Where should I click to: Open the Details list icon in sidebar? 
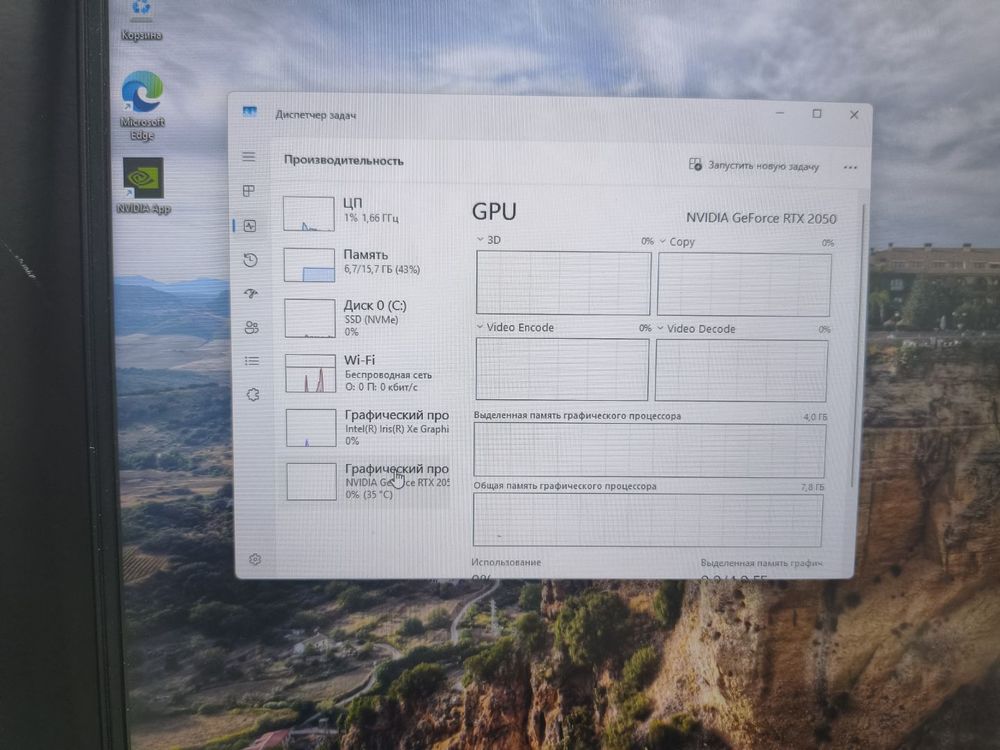252,361
